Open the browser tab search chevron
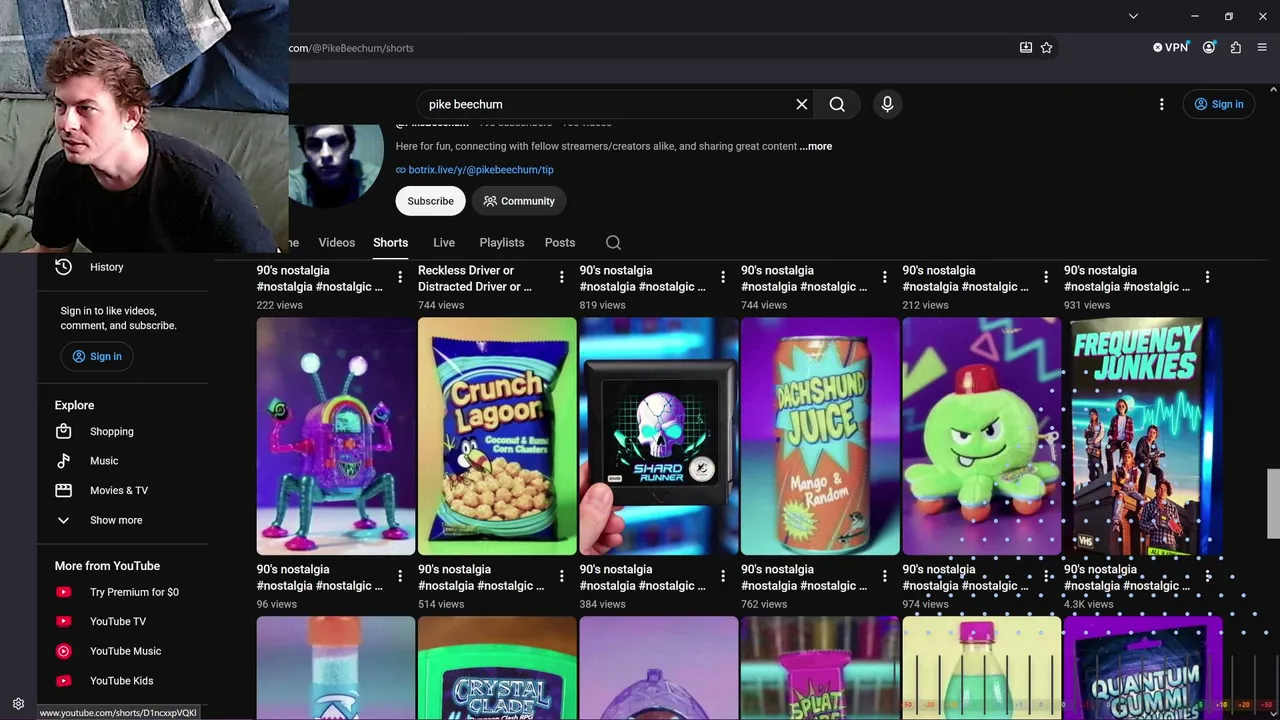Image resolution: width=1280 pixels, height=720 pixels. pos(1133,16)
